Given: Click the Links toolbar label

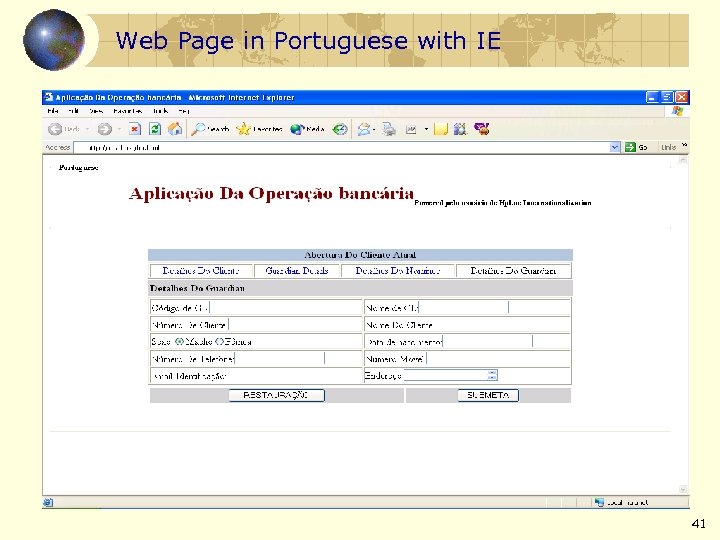Looking at the screenshot, I should 668,147.
